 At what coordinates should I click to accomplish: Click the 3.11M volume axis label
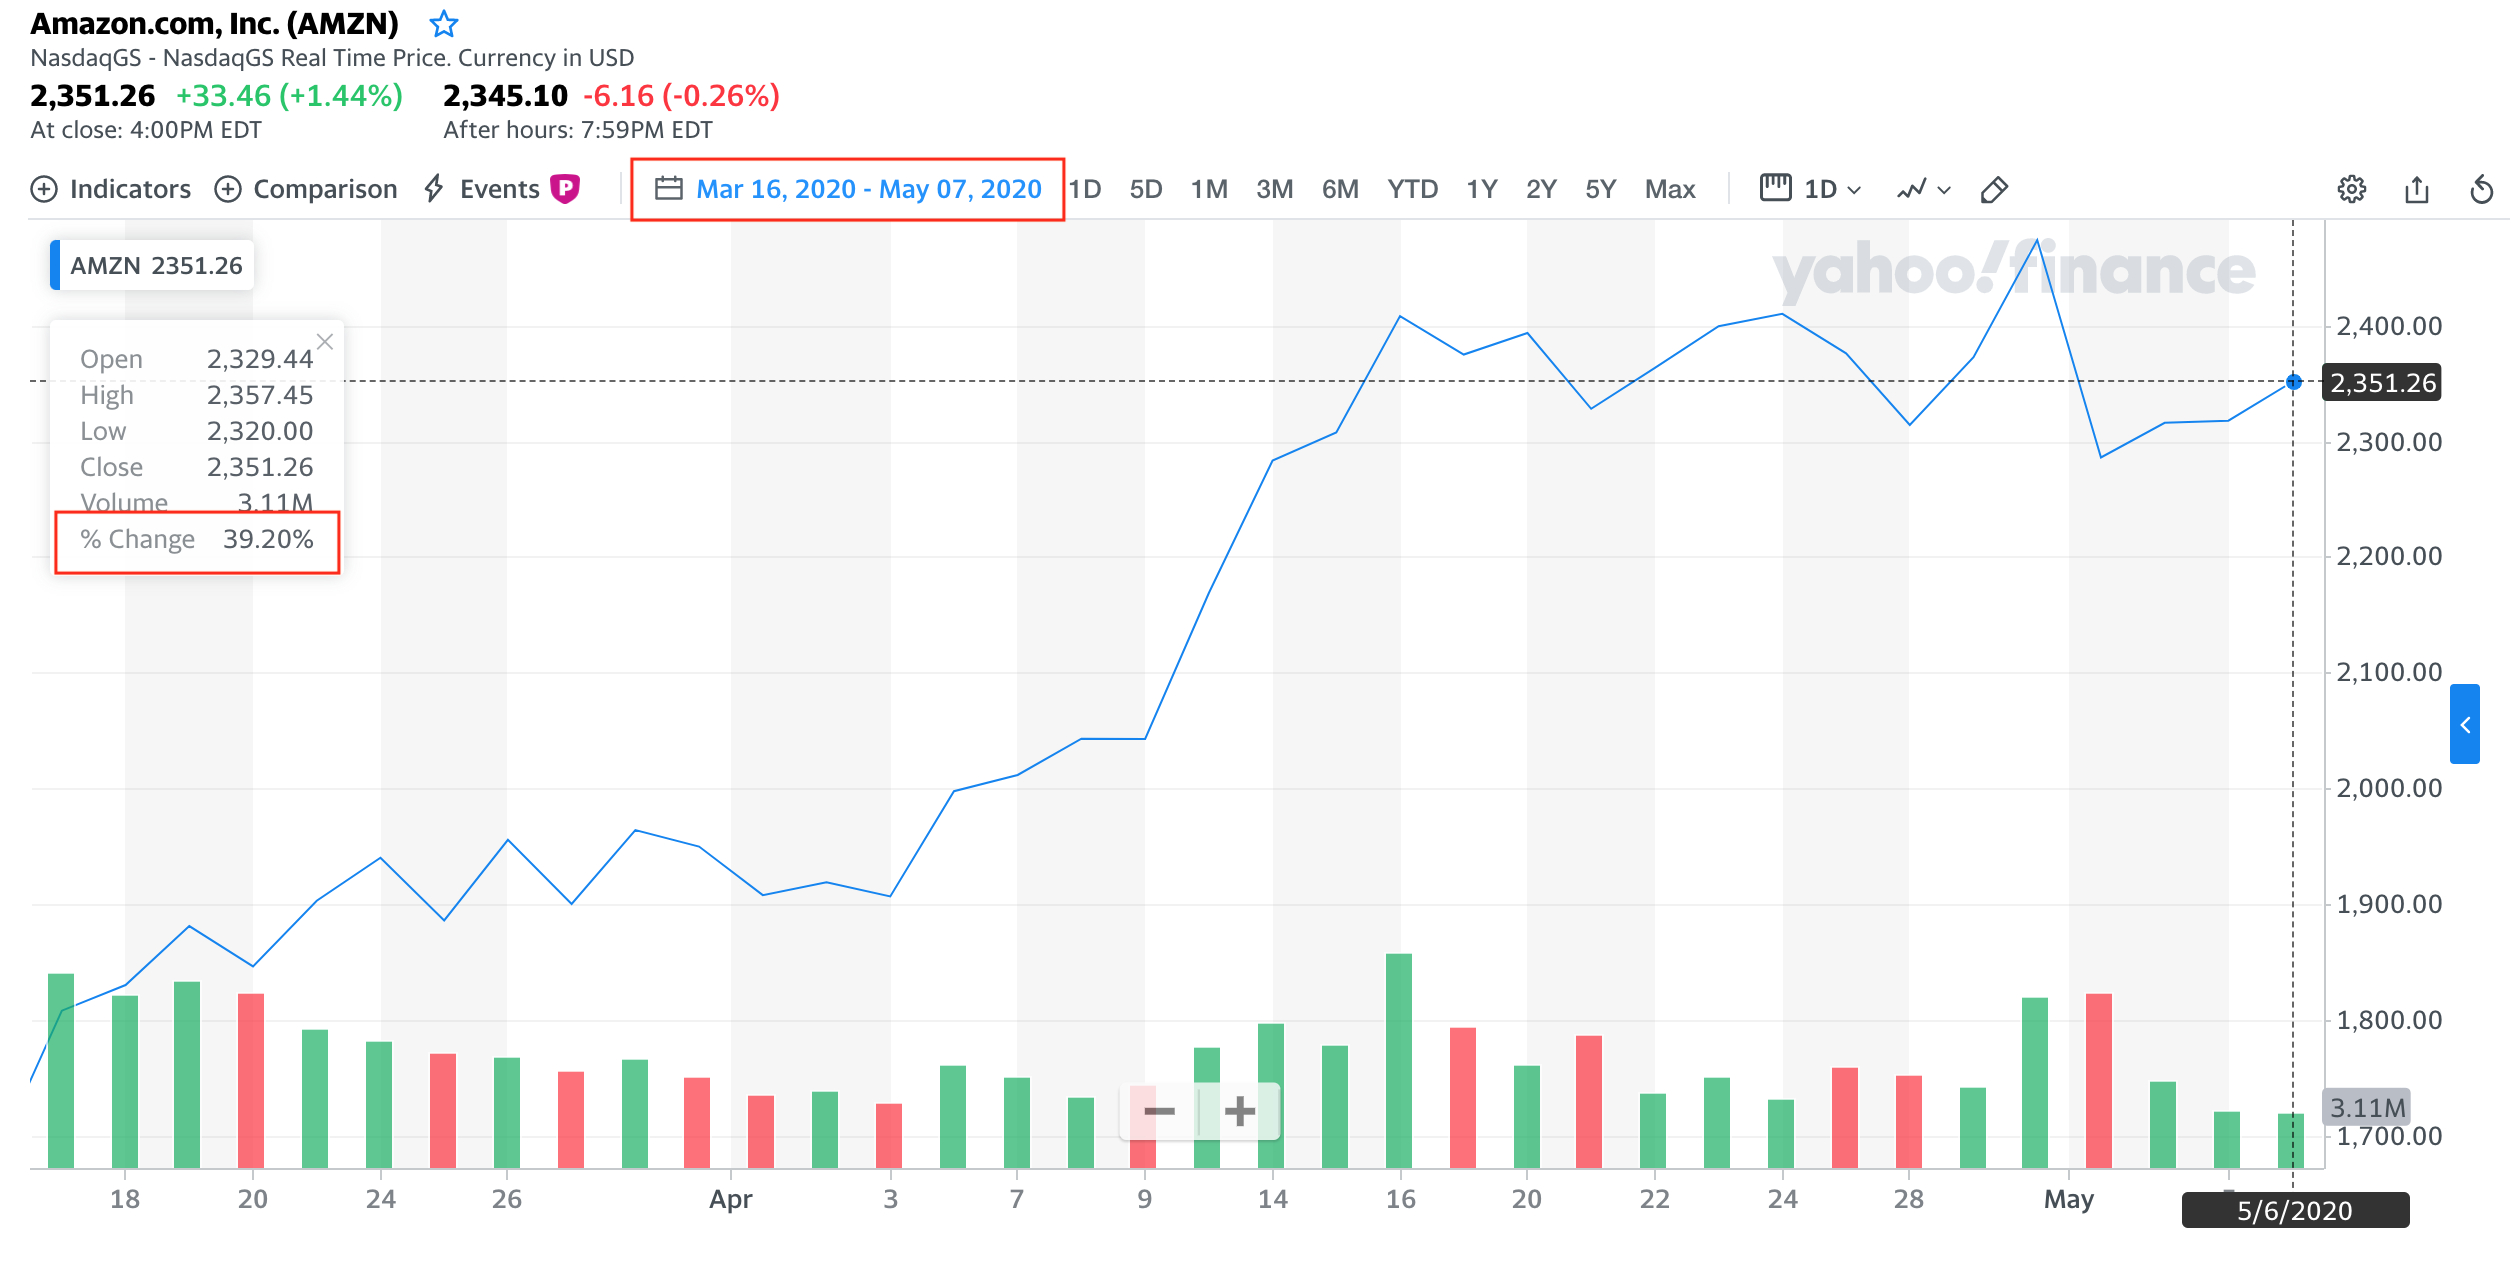2366,1107
